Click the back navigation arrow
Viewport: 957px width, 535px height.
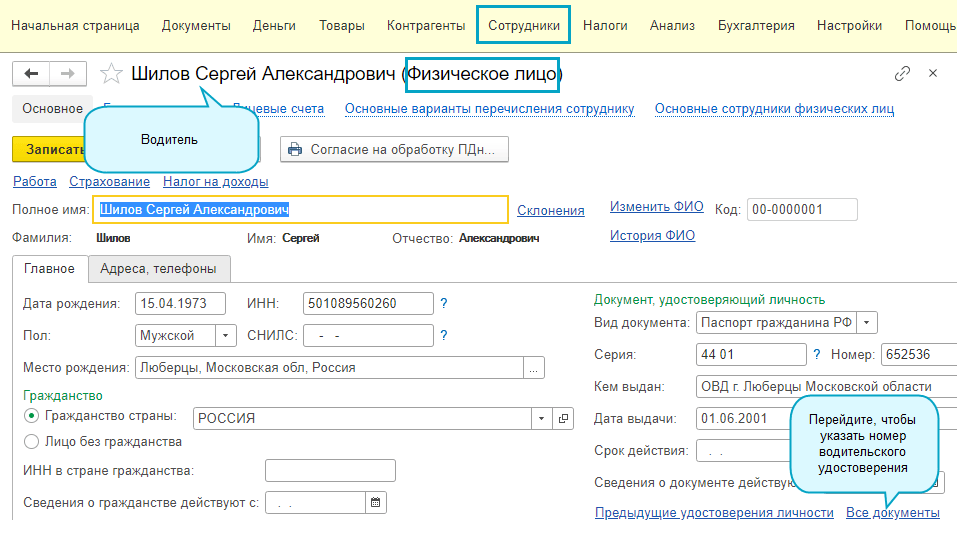tap(31, 73)
